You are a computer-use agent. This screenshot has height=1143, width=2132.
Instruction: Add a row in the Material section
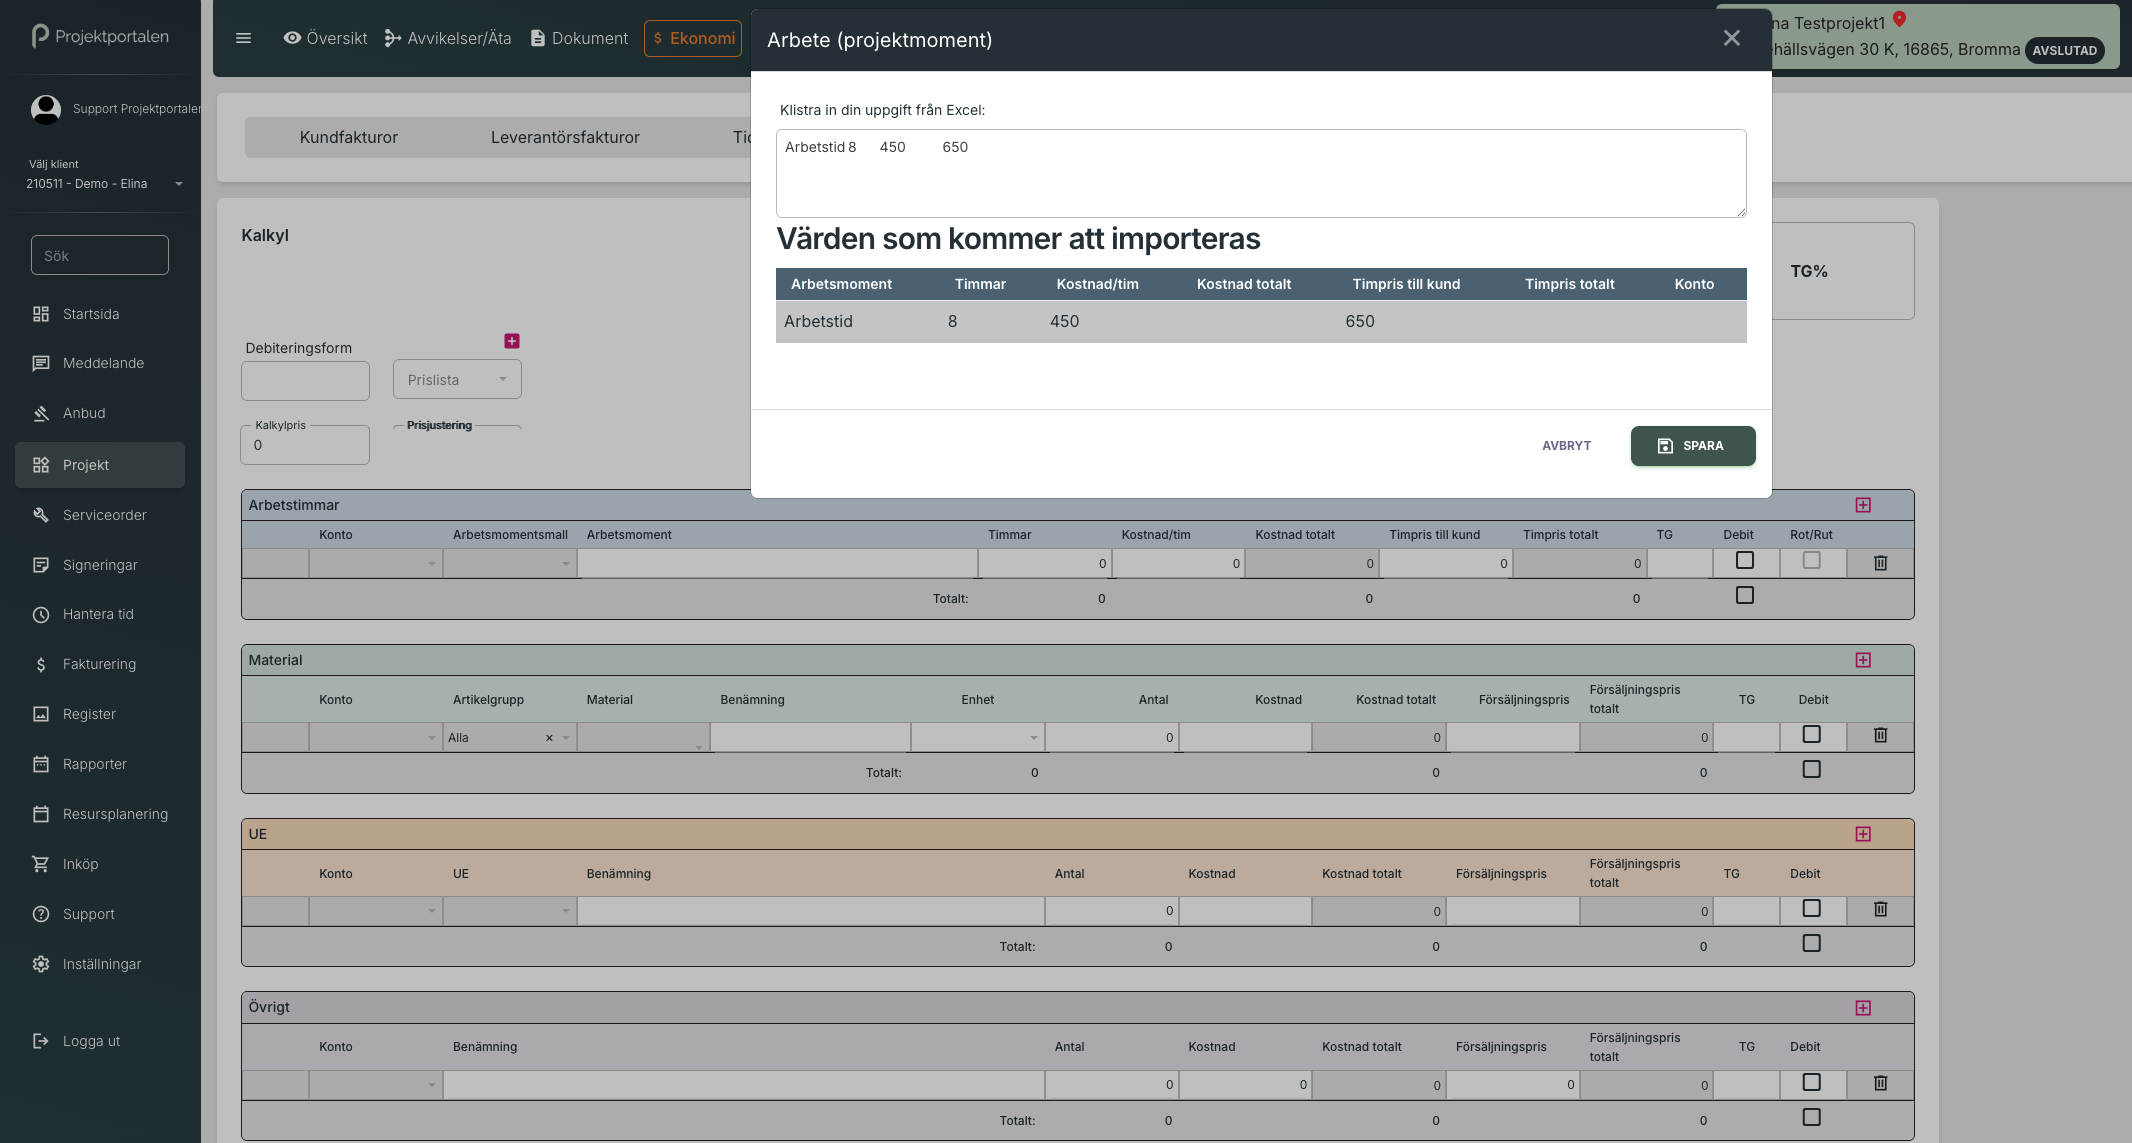1862,660
